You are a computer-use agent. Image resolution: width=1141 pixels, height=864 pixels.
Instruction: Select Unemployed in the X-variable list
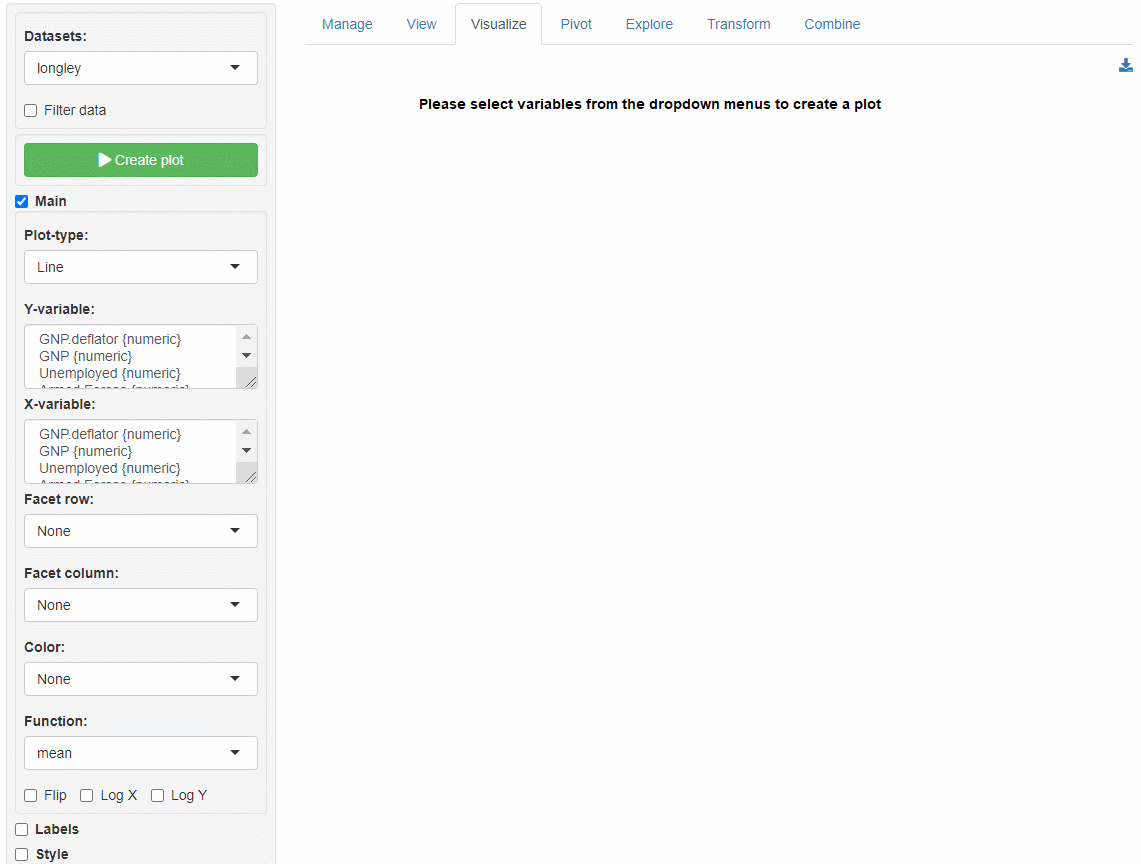110,468
